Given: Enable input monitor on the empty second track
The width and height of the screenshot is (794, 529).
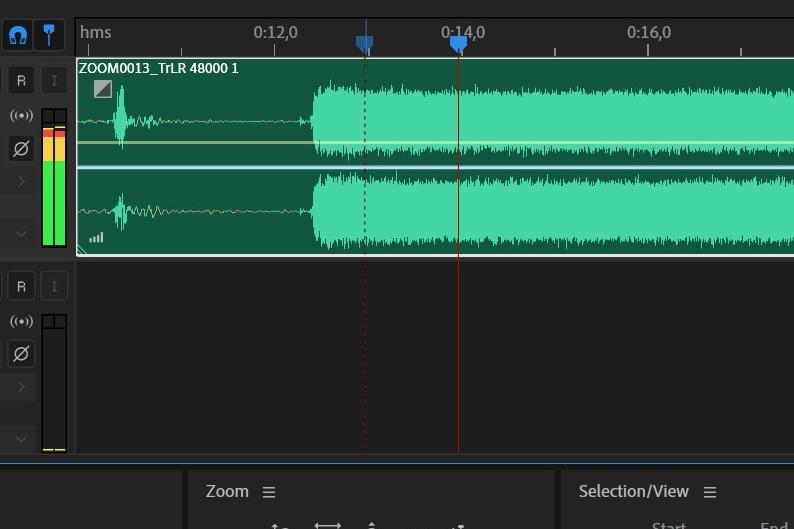Looking at the screenshot, I should coord(54,287).
